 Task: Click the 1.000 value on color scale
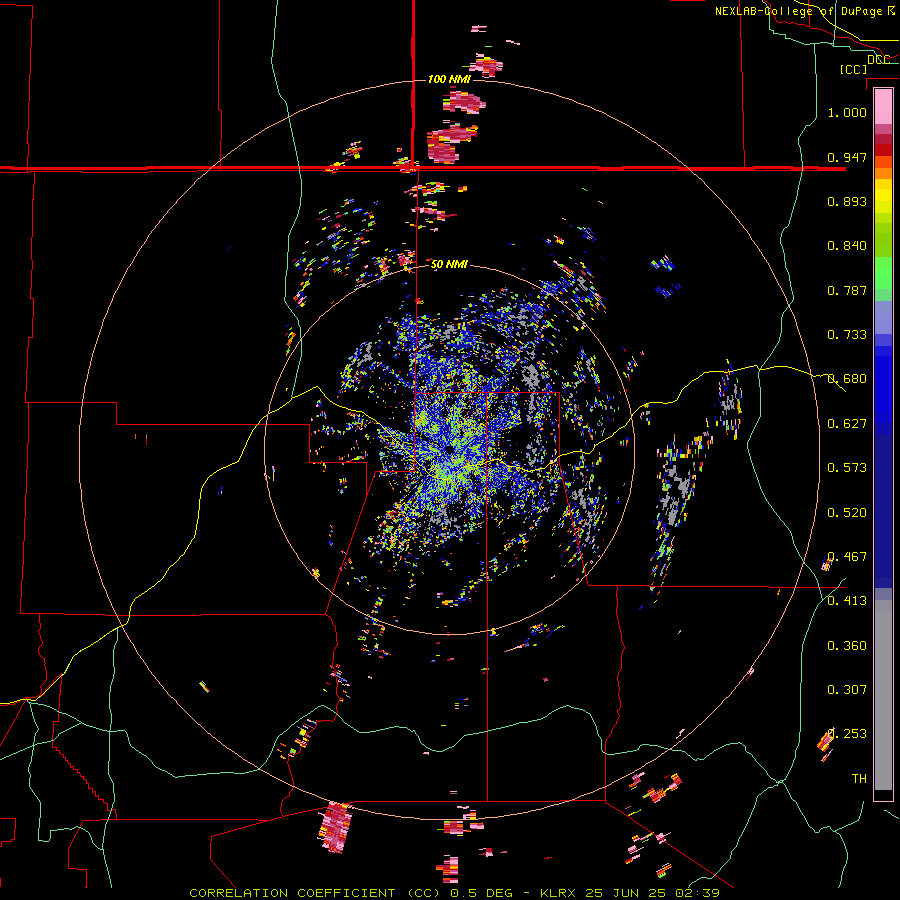847,112
